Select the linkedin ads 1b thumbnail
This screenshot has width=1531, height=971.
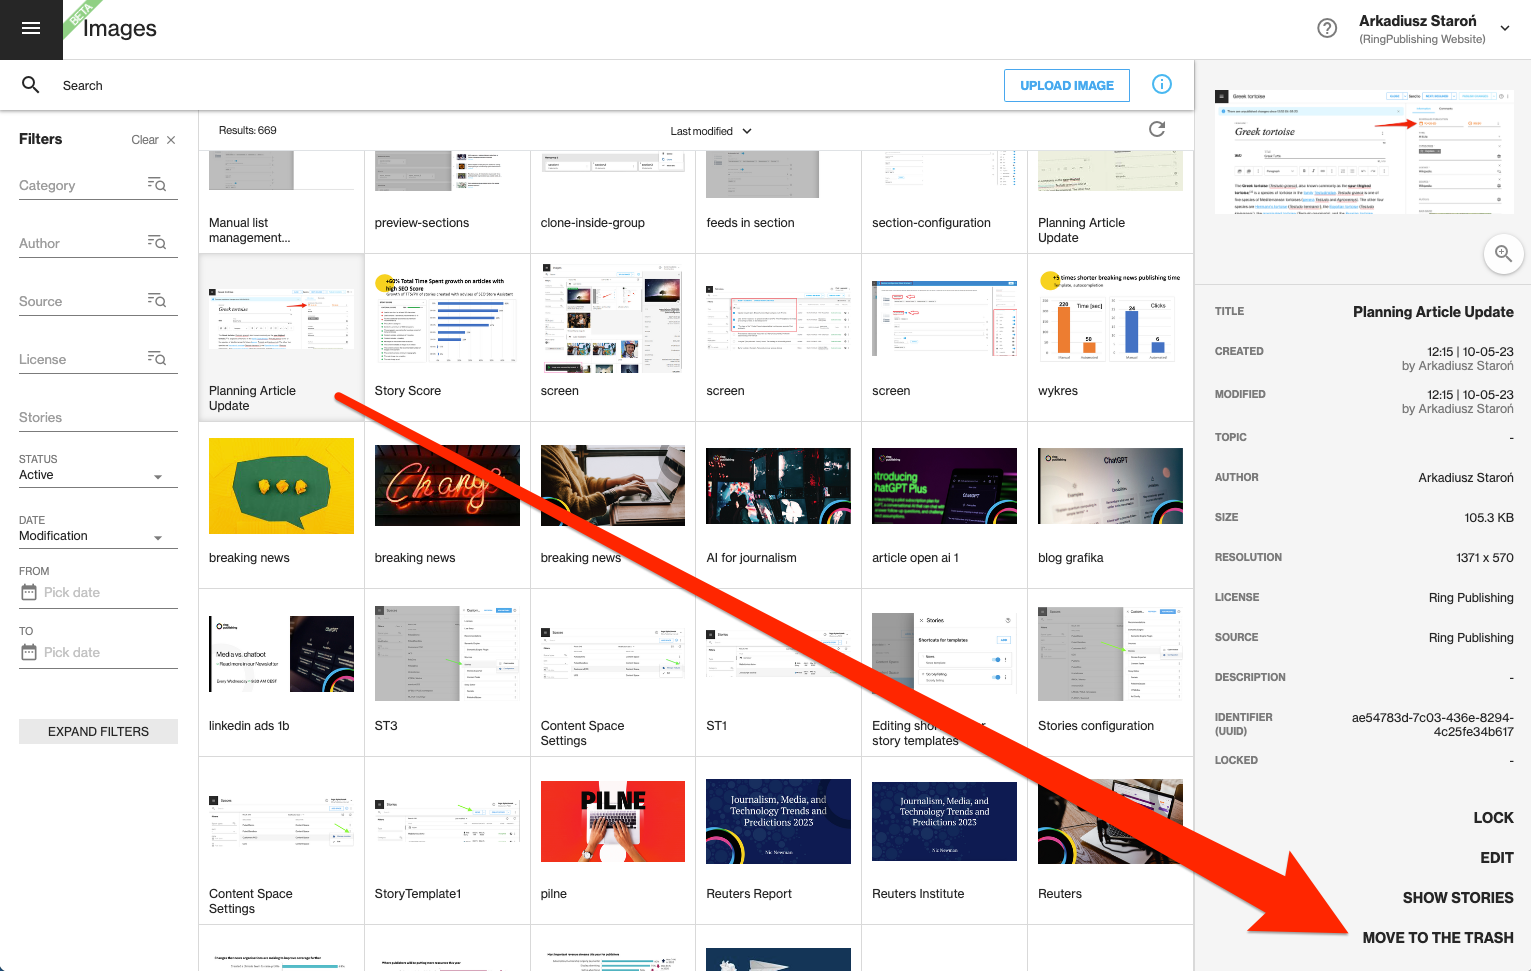[x=281, y=654]
